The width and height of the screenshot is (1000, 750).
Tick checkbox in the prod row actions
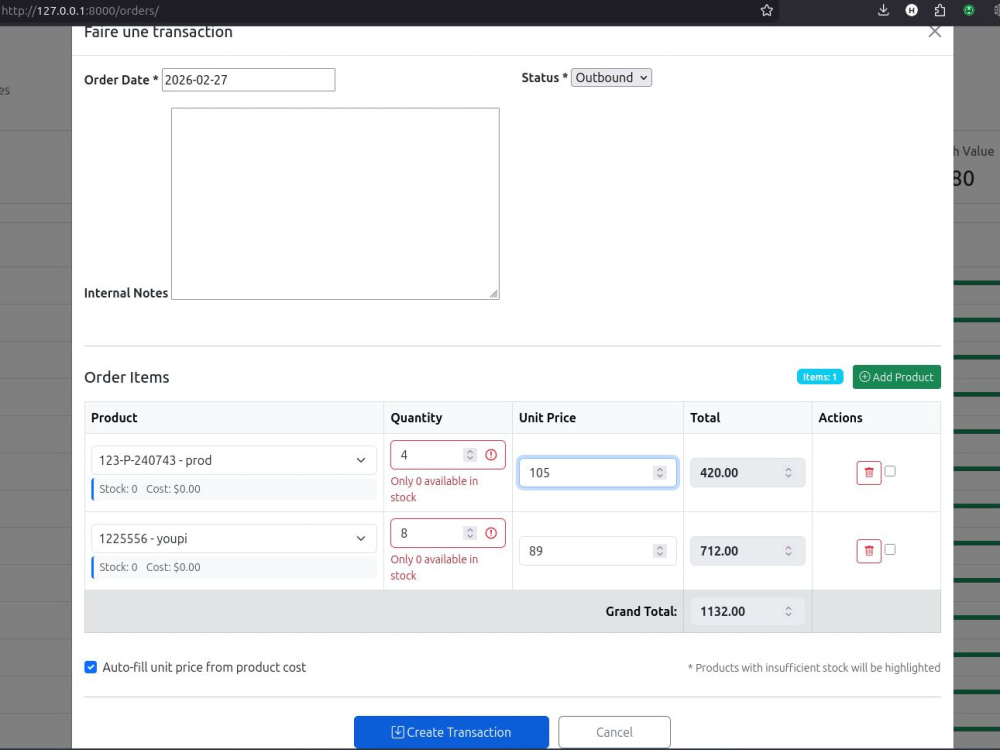click(890, 471)
